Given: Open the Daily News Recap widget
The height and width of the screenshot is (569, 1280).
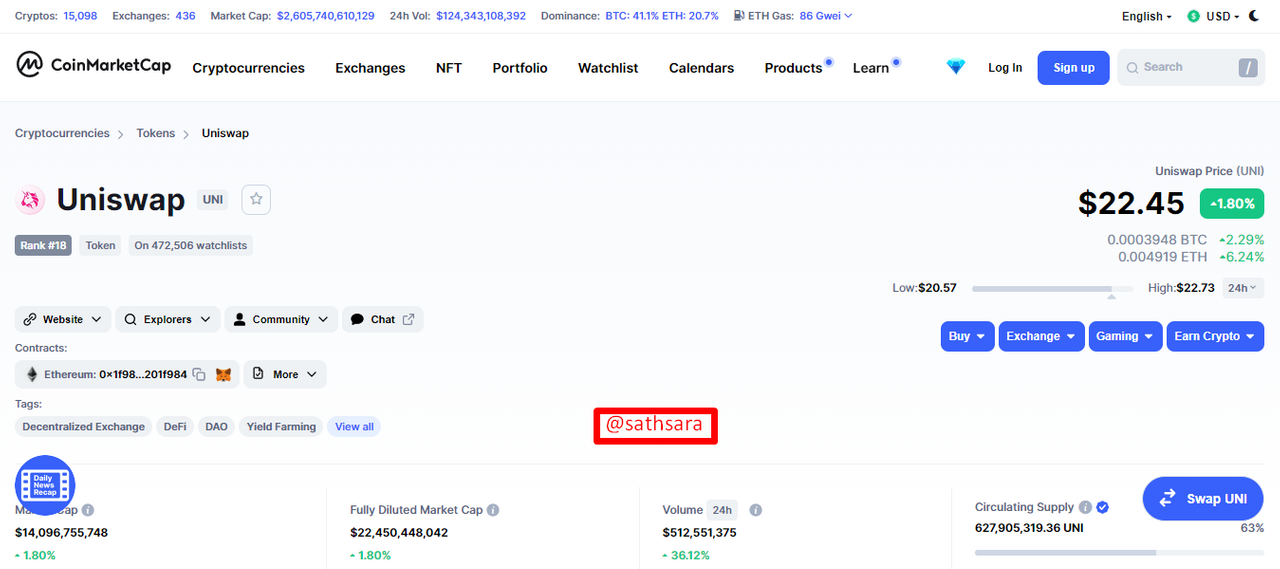Looking at the screenshot, I should pyautogui.click(x=45, y=485).
